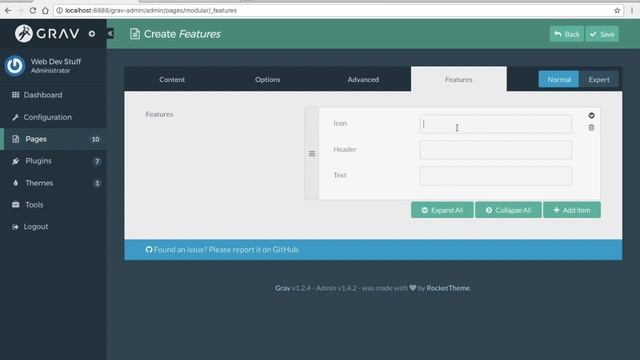Image resolution: width=640 pixels, height=360 pixels.
Task: Click the page document icon beside Create Features
Action: [x=135, y=34]
